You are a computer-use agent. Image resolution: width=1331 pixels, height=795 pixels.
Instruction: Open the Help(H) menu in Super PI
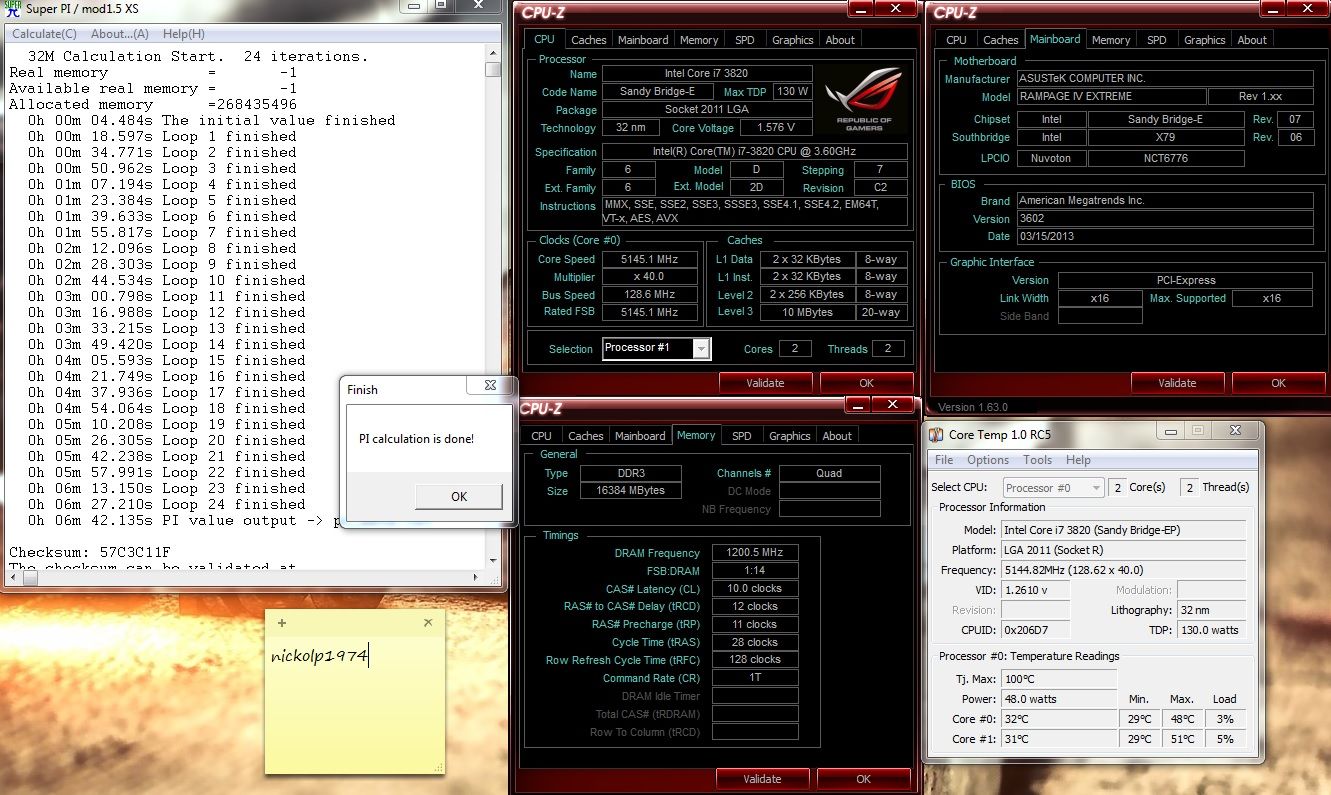click(183, 34)
